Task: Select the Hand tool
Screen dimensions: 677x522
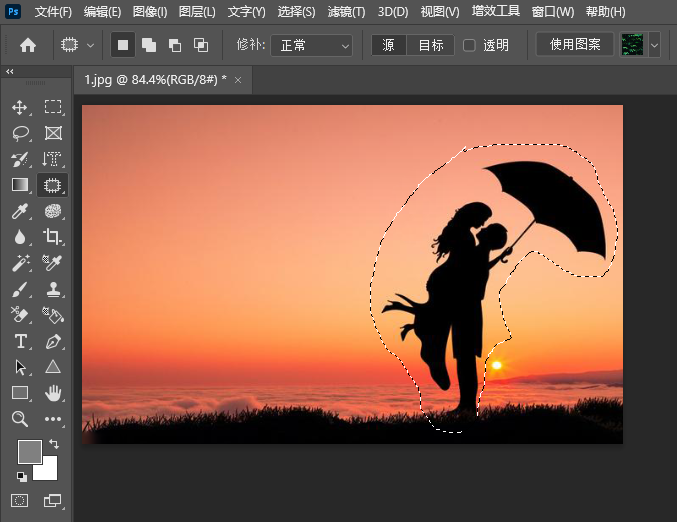Action: [x=53, y=393]
